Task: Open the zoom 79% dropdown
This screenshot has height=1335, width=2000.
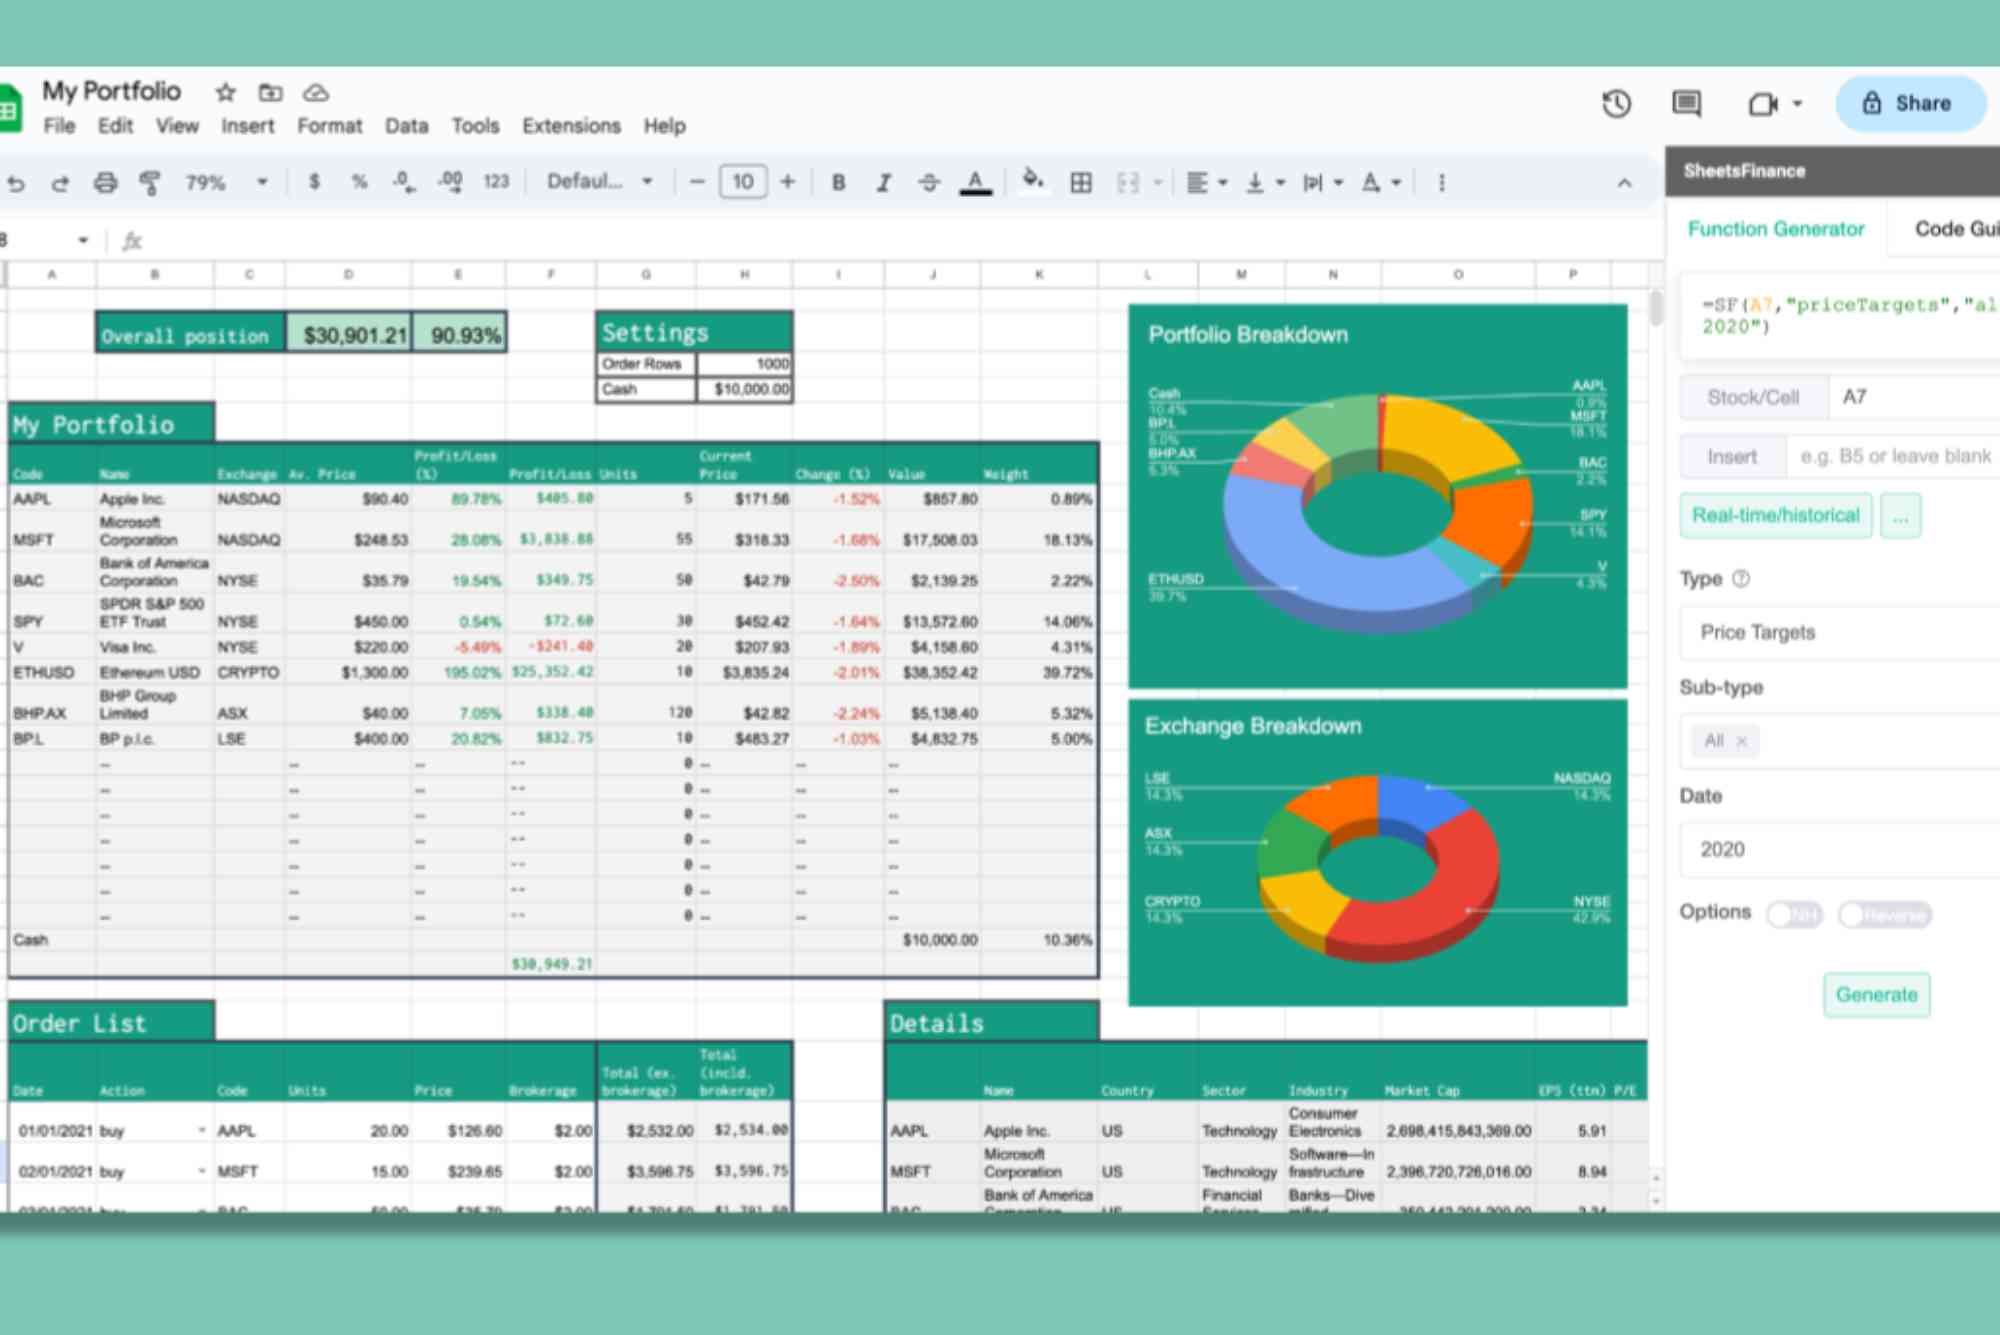Action: coord(227,183)
